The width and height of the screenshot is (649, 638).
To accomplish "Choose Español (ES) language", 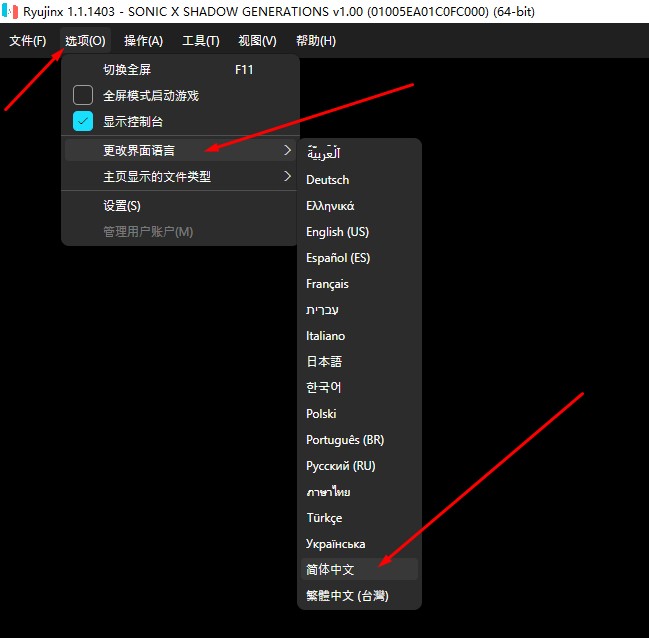I will [359, 258].
